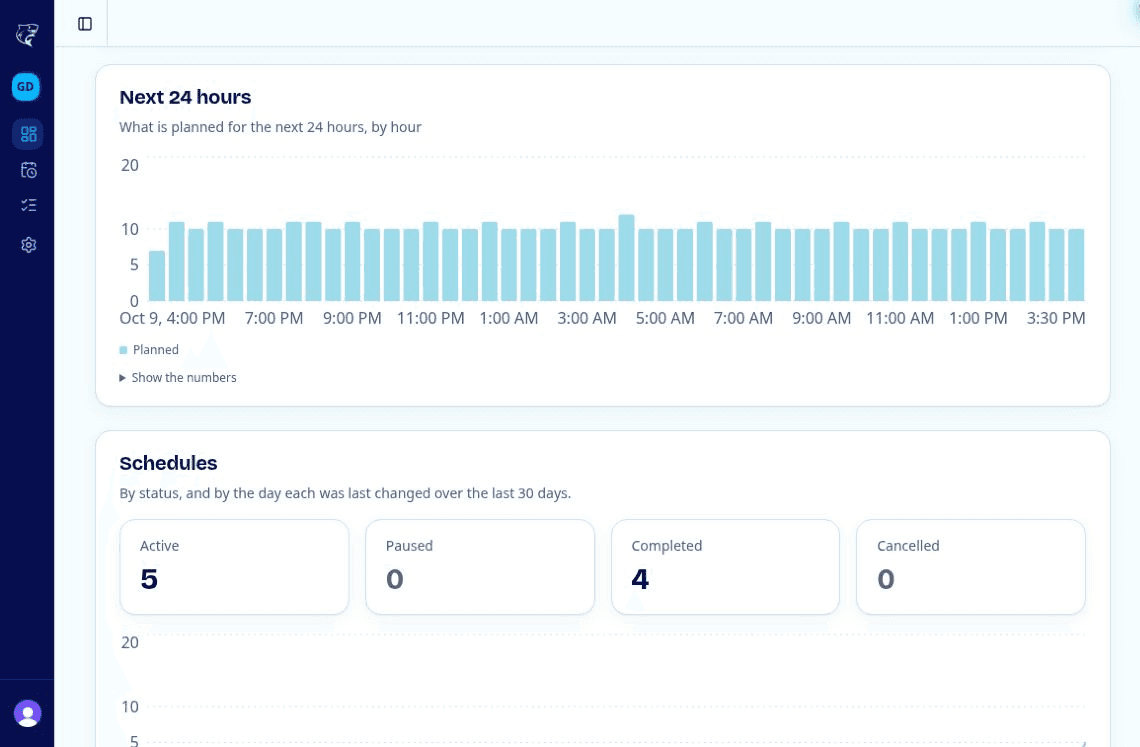The width and height of the screenshot is (1140, 747).
Task: Click the "Planned" legend label
Action: 156,350
